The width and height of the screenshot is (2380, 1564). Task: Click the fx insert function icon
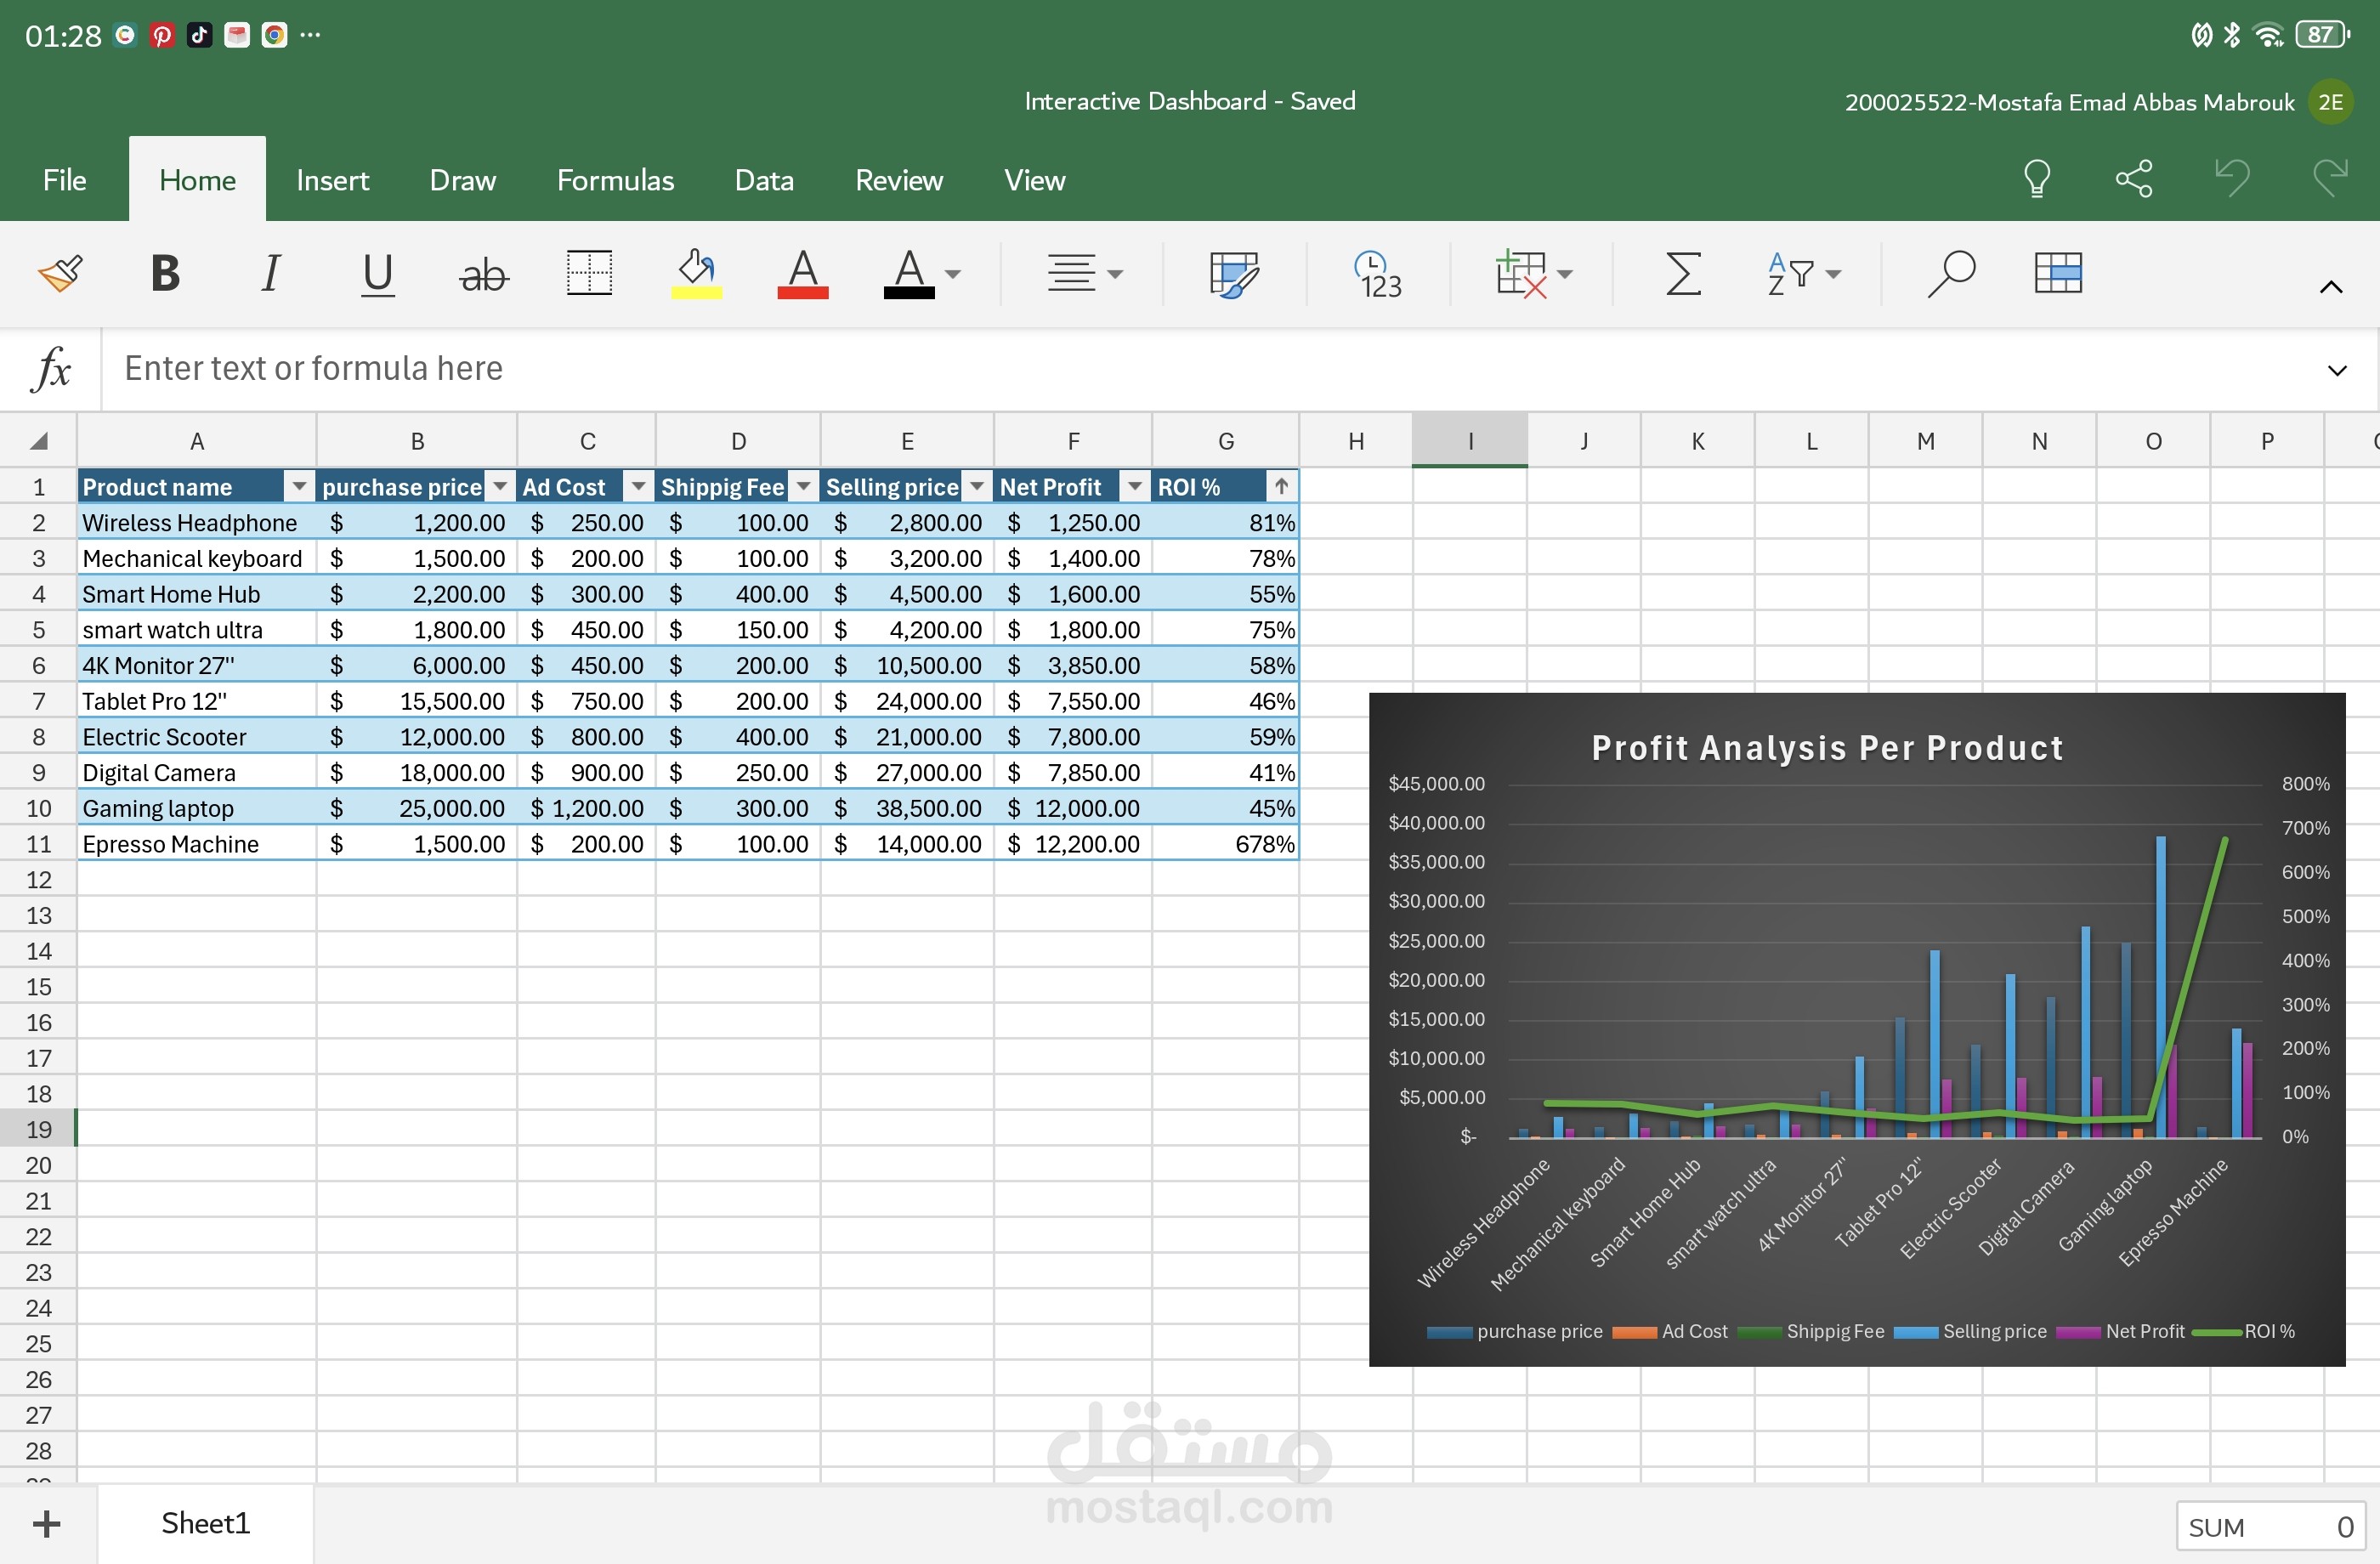click(x=51, y=369)
